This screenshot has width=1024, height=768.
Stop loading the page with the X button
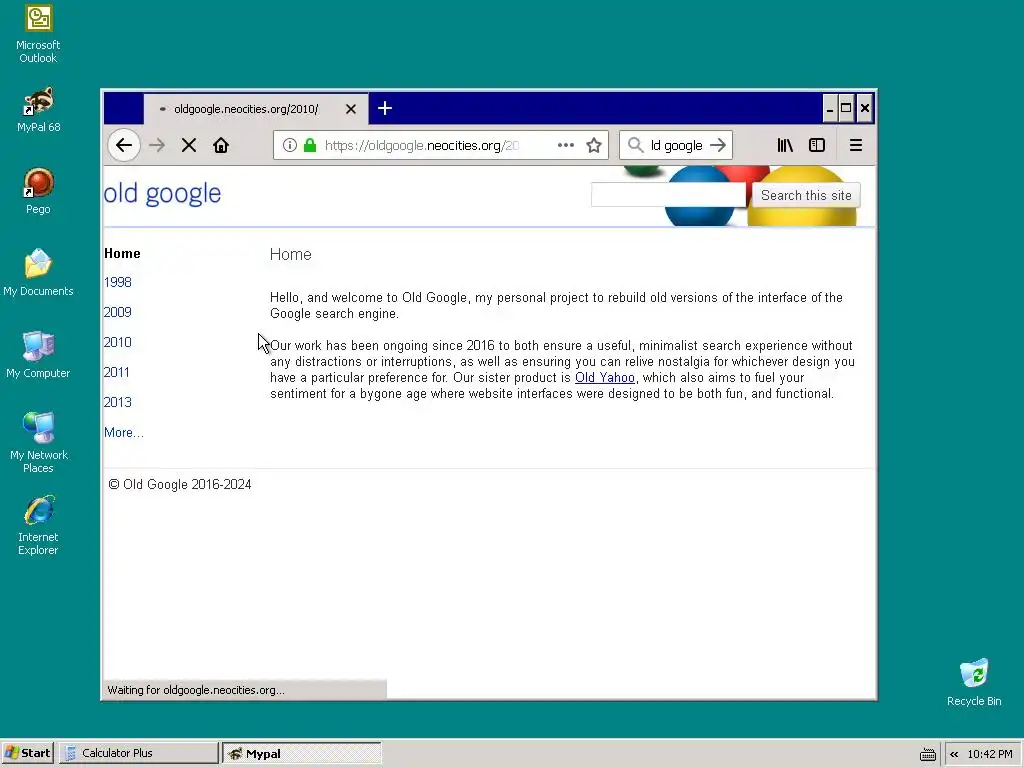point(189,145)
